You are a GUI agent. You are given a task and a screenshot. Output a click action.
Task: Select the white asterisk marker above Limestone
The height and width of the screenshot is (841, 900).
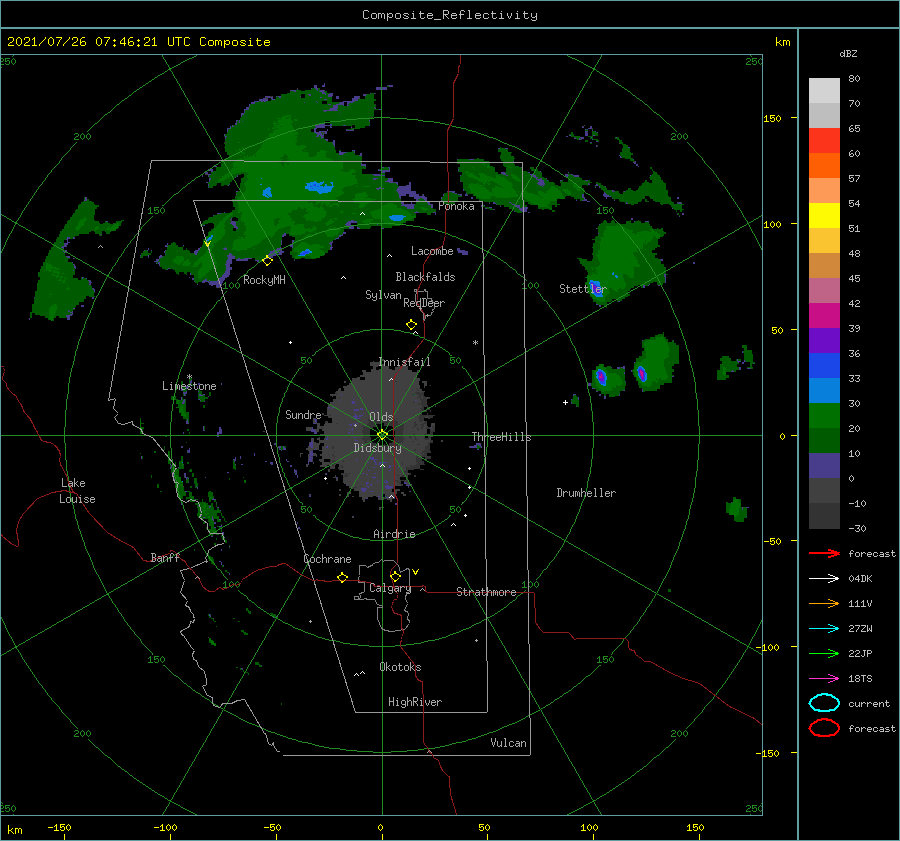click(189, 377)
